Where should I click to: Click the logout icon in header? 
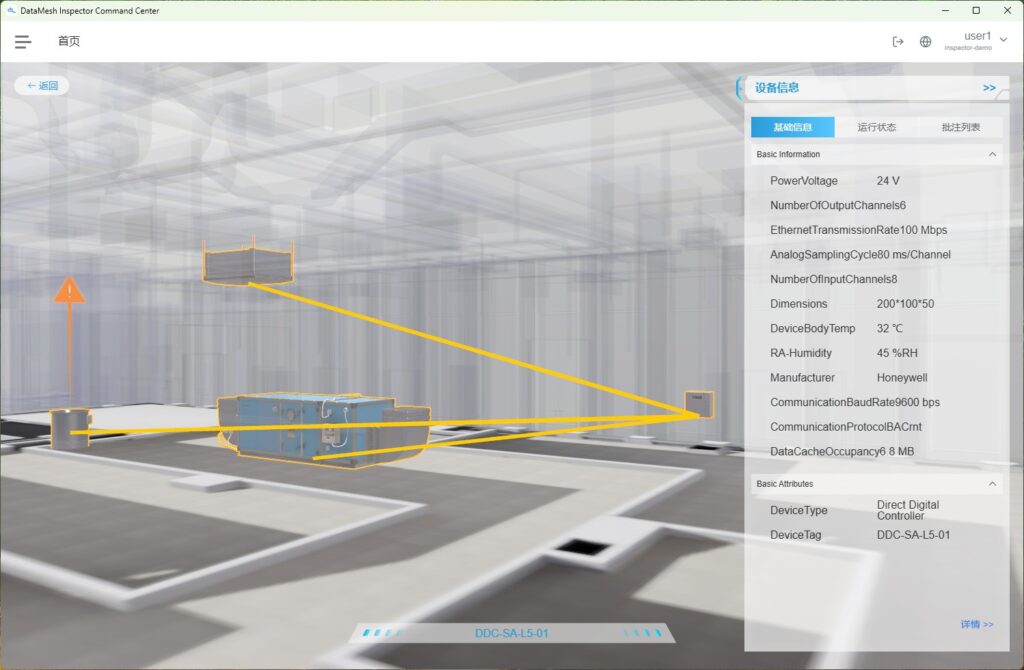pos(897,42)
